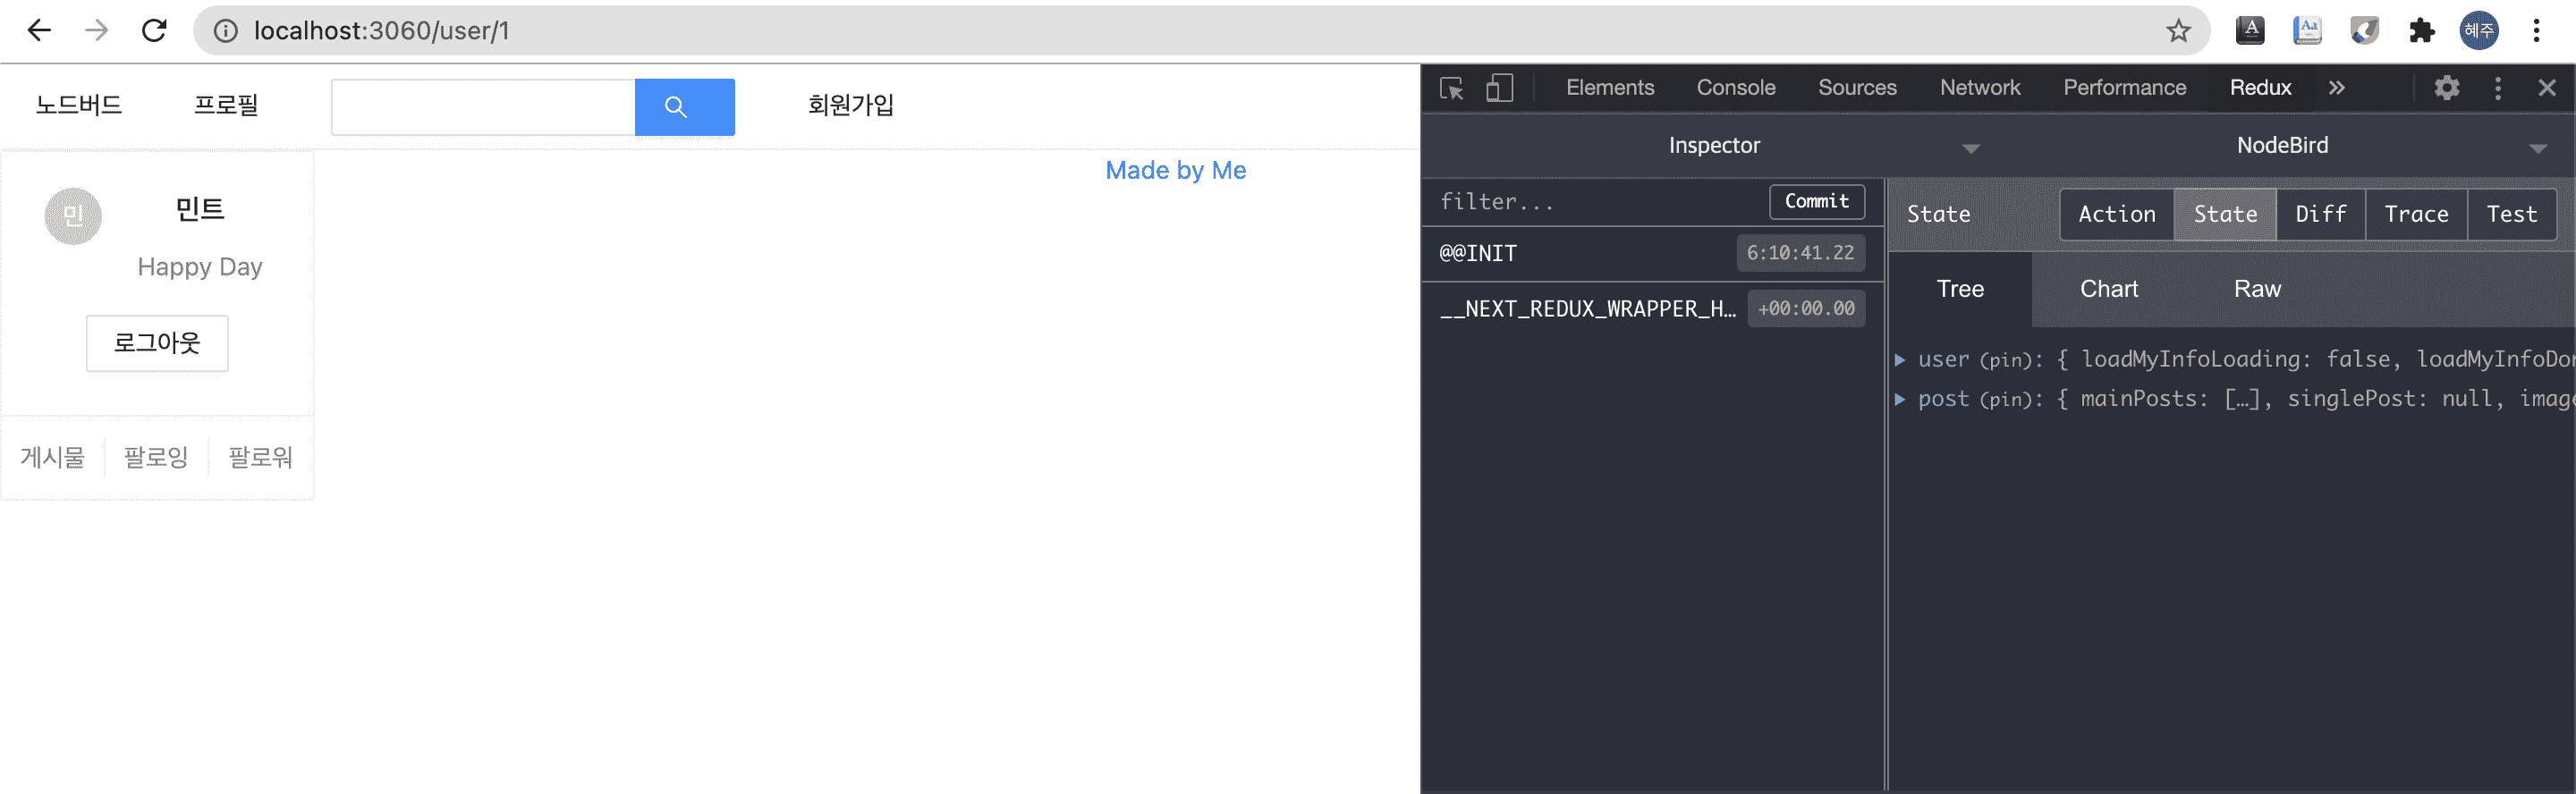
Task: Bookmark this page with the star icon
Action: 2179,31
